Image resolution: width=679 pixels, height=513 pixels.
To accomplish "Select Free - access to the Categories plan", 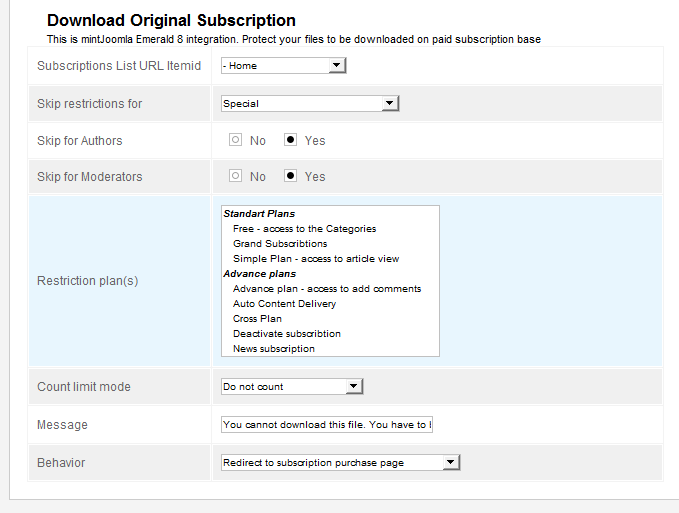I will (x=304, y=229).
